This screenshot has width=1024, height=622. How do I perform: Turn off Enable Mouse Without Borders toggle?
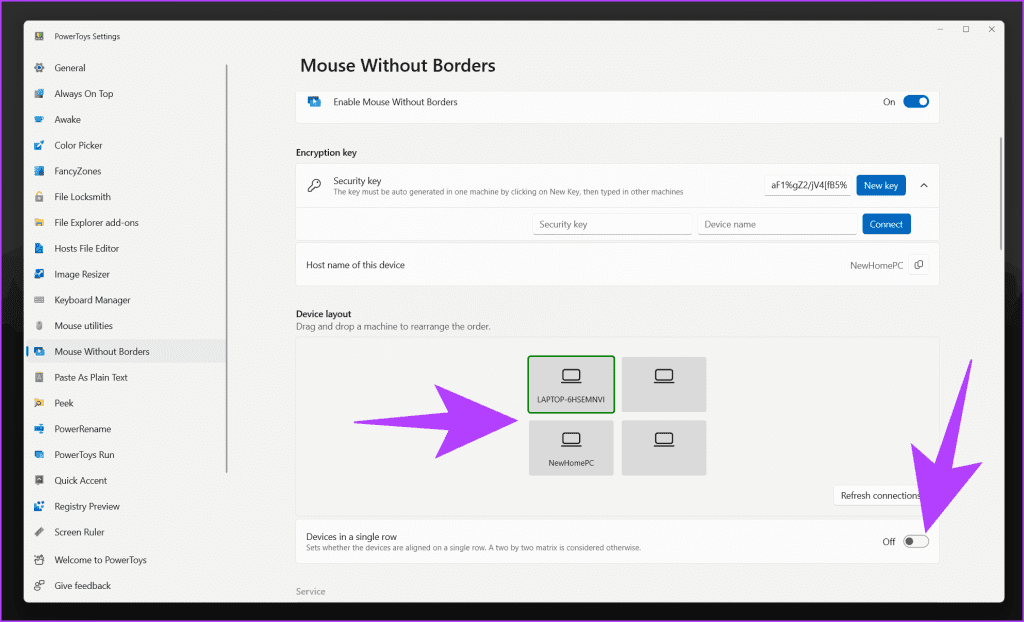click(x=916, y=101)
